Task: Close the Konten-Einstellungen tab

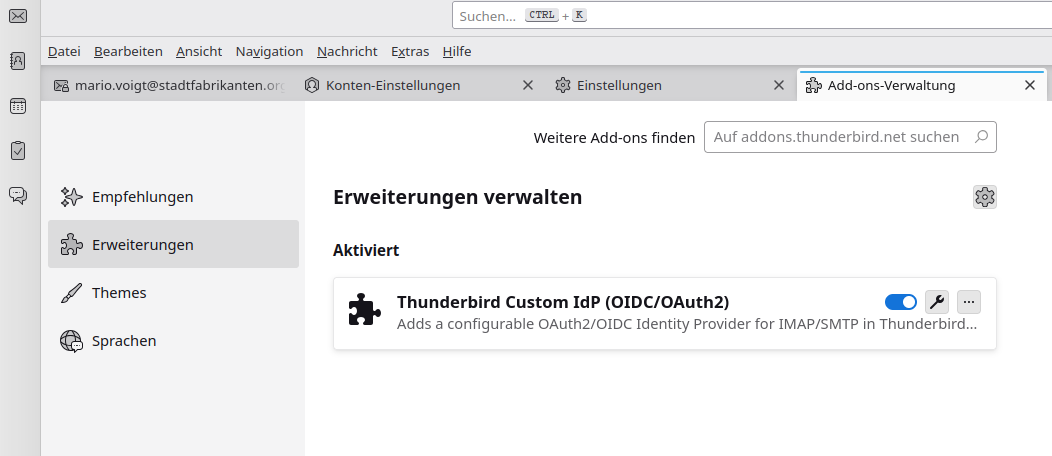Action: click(527, 85)
